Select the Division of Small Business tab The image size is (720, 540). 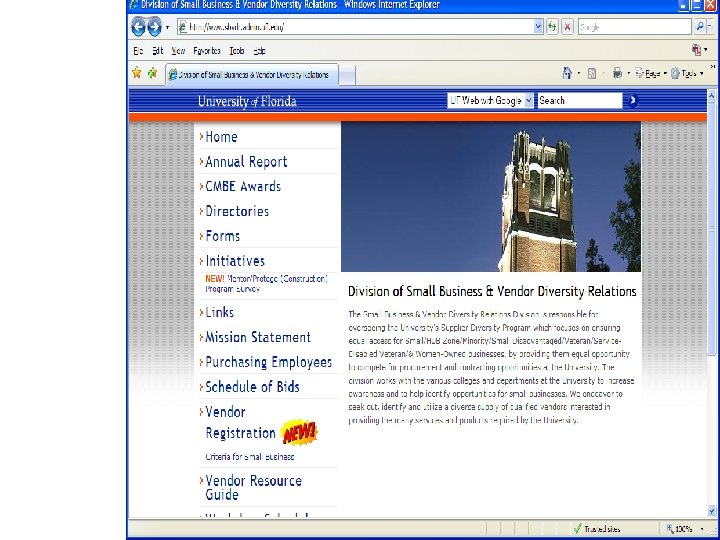coord(252,75)
